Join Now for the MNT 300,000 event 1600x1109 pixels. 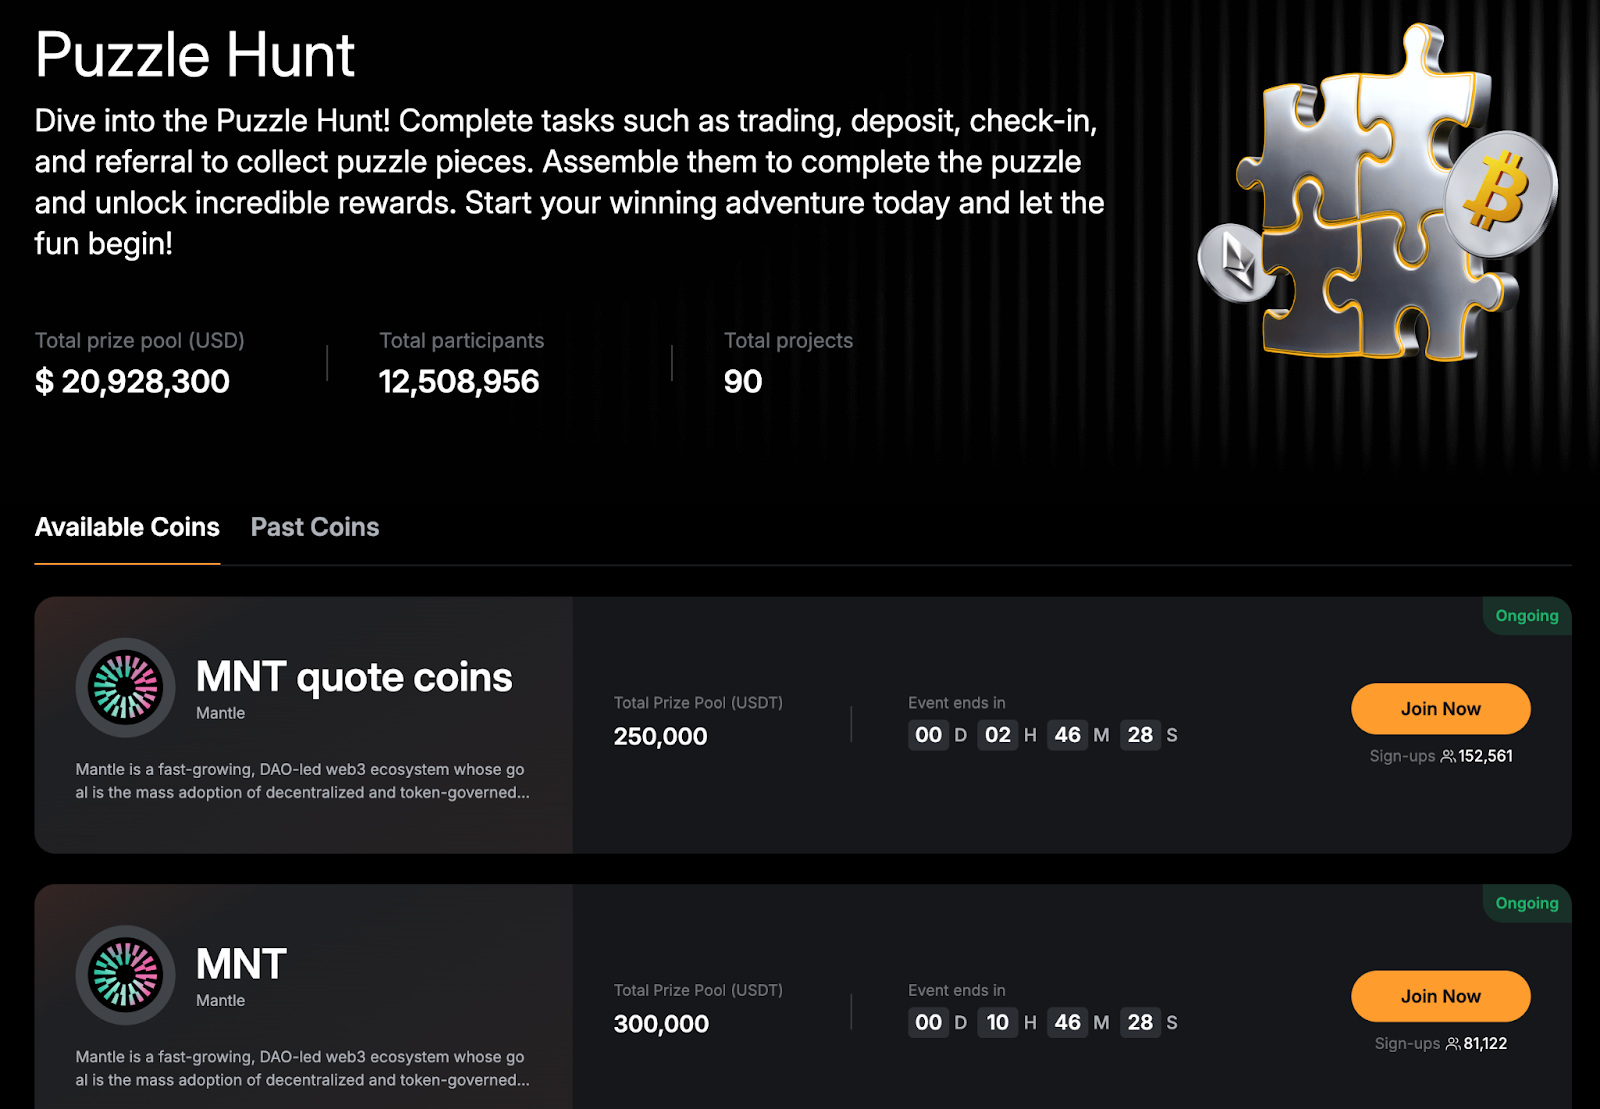click(x=1440, y=996)
